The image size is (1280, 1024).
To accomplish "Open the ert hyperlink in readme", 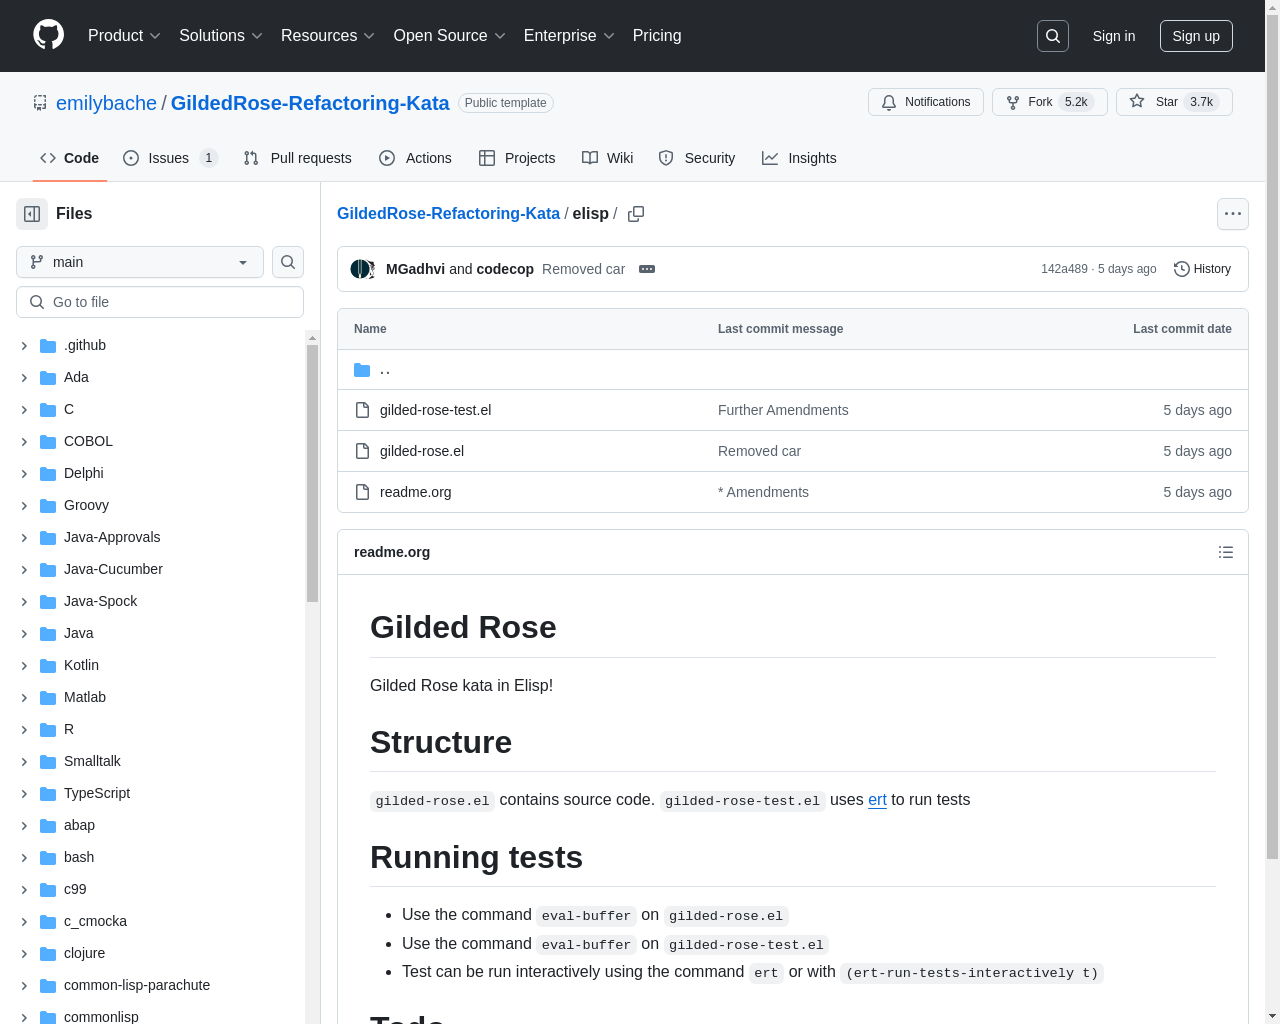I will (x=877, y=800).
